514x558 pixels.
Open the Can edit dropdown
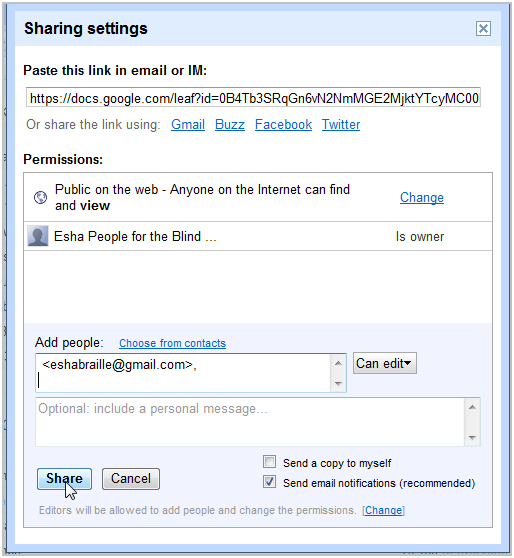tap(384, 363)
